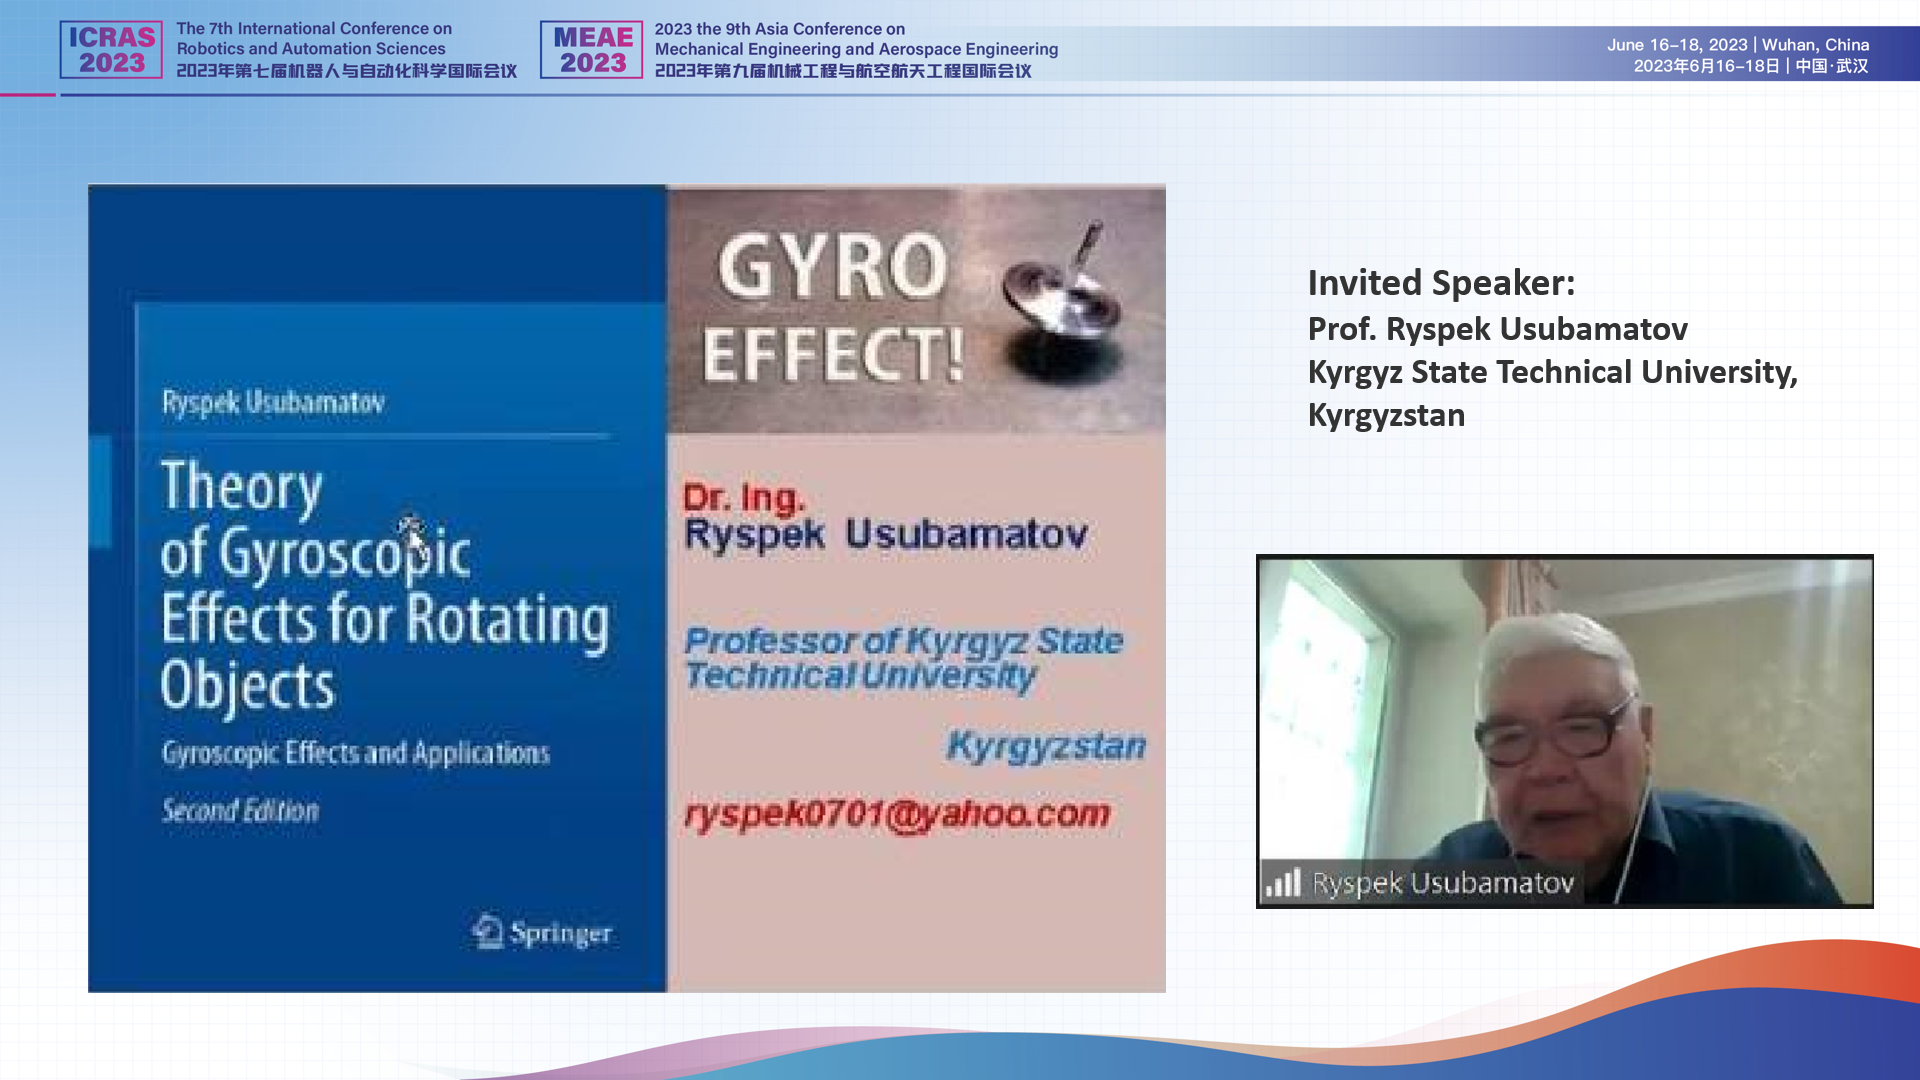The width and height of the screenshot is (1920, 1080).
Task: Click the email ryspek0701@yahoo.com
Action: click(897, 814)
